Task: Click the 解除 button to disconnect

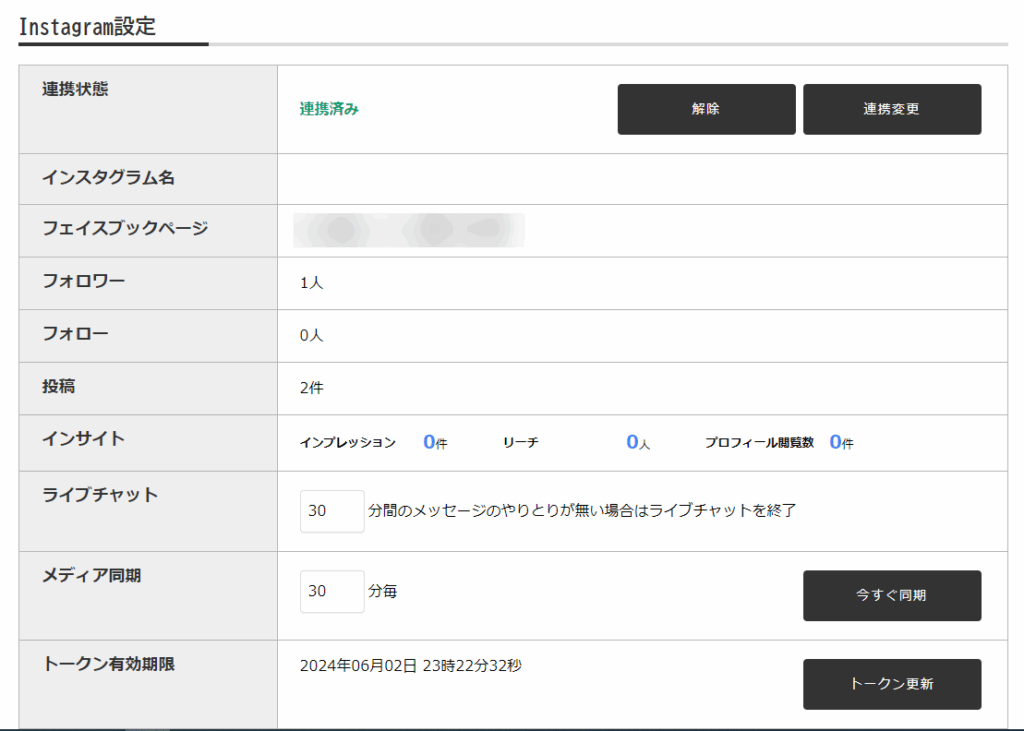Action: pos(706,109)
